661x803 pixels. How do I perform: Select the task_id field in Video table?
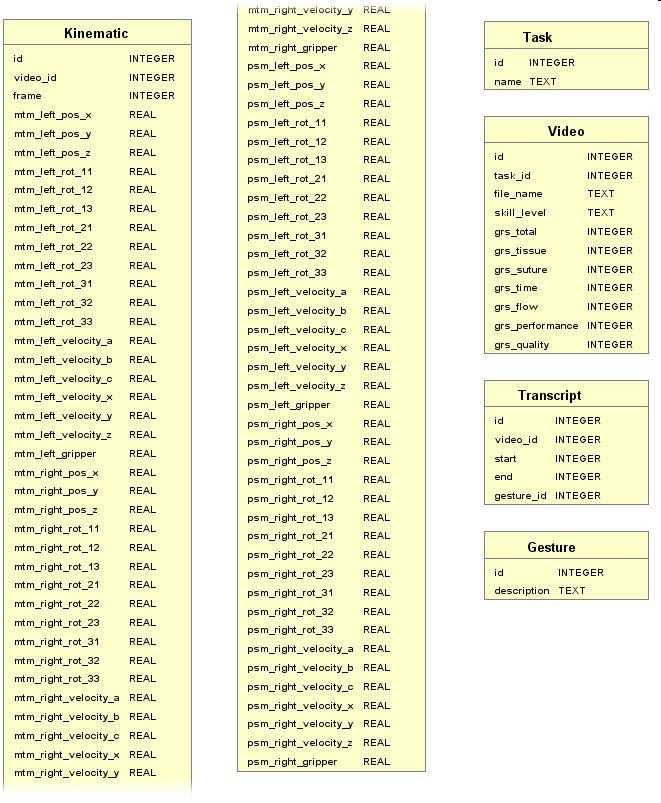[566, 175]
